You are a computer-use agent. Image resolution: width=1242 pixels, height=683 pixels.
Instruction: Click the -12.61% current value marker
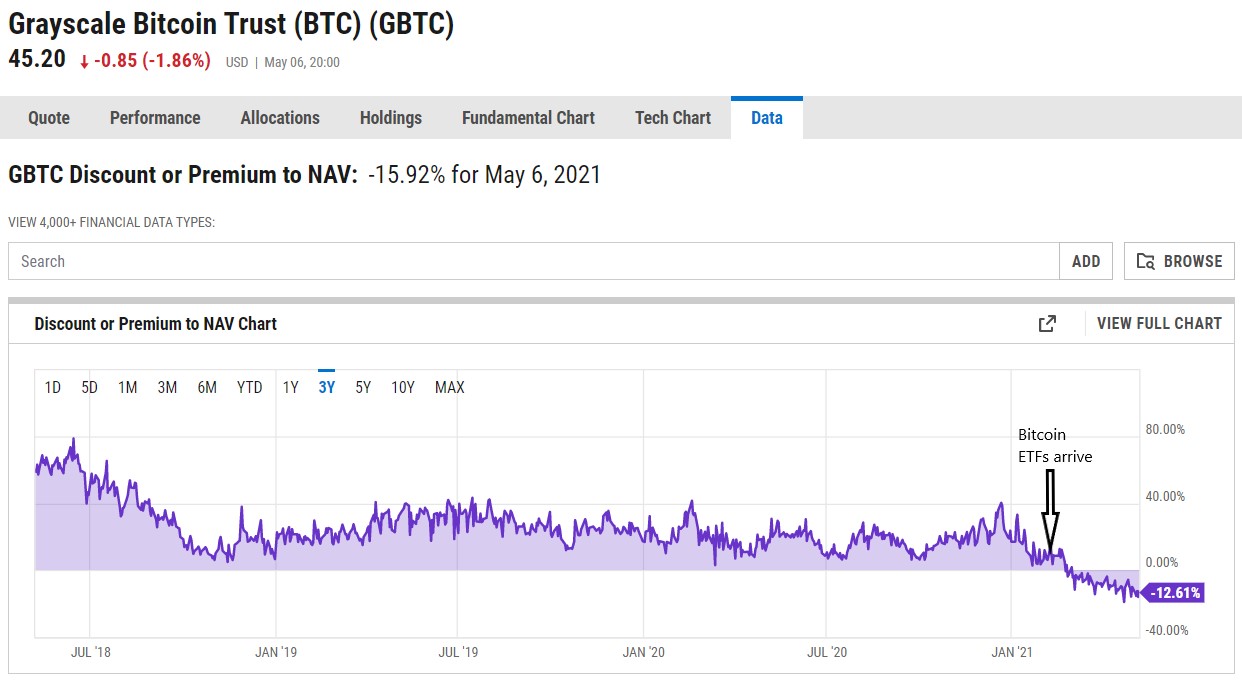tap(1173, 593)
